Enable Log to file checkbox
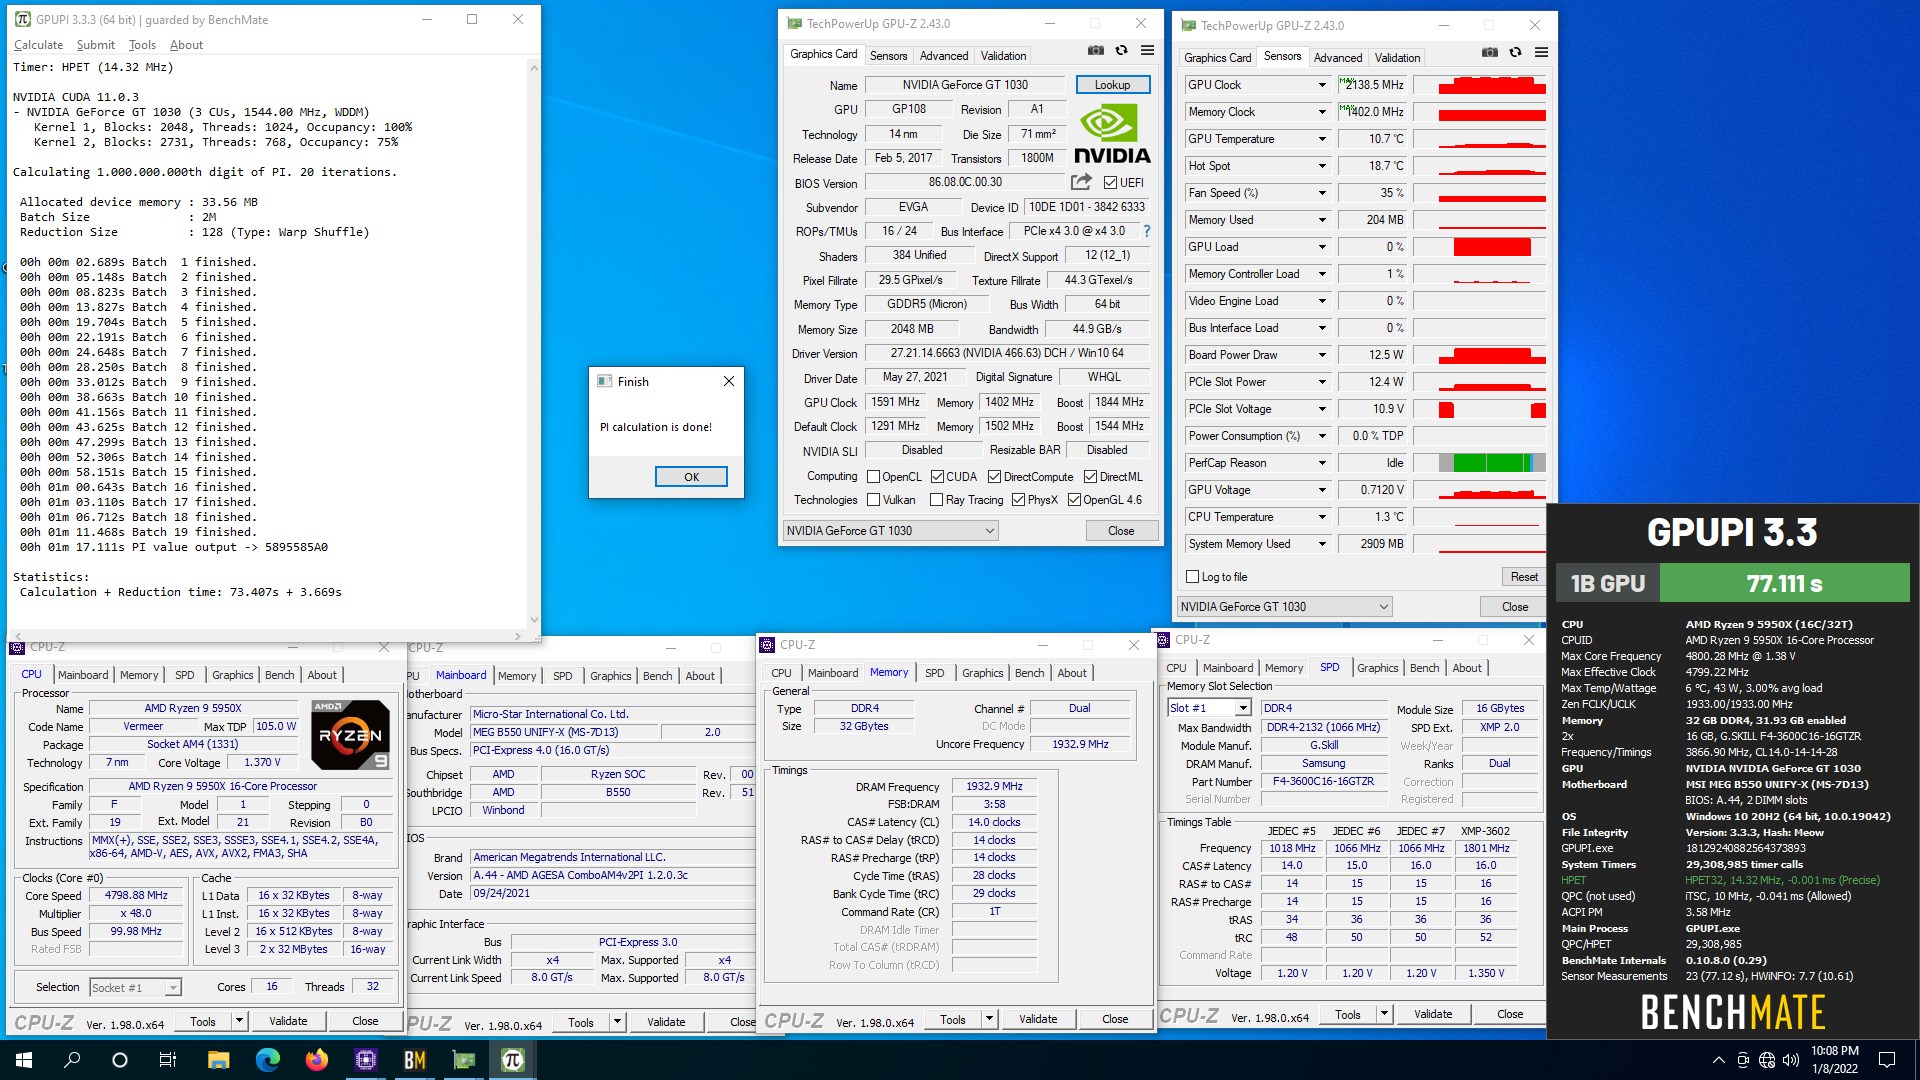 tap(1192, 577)
